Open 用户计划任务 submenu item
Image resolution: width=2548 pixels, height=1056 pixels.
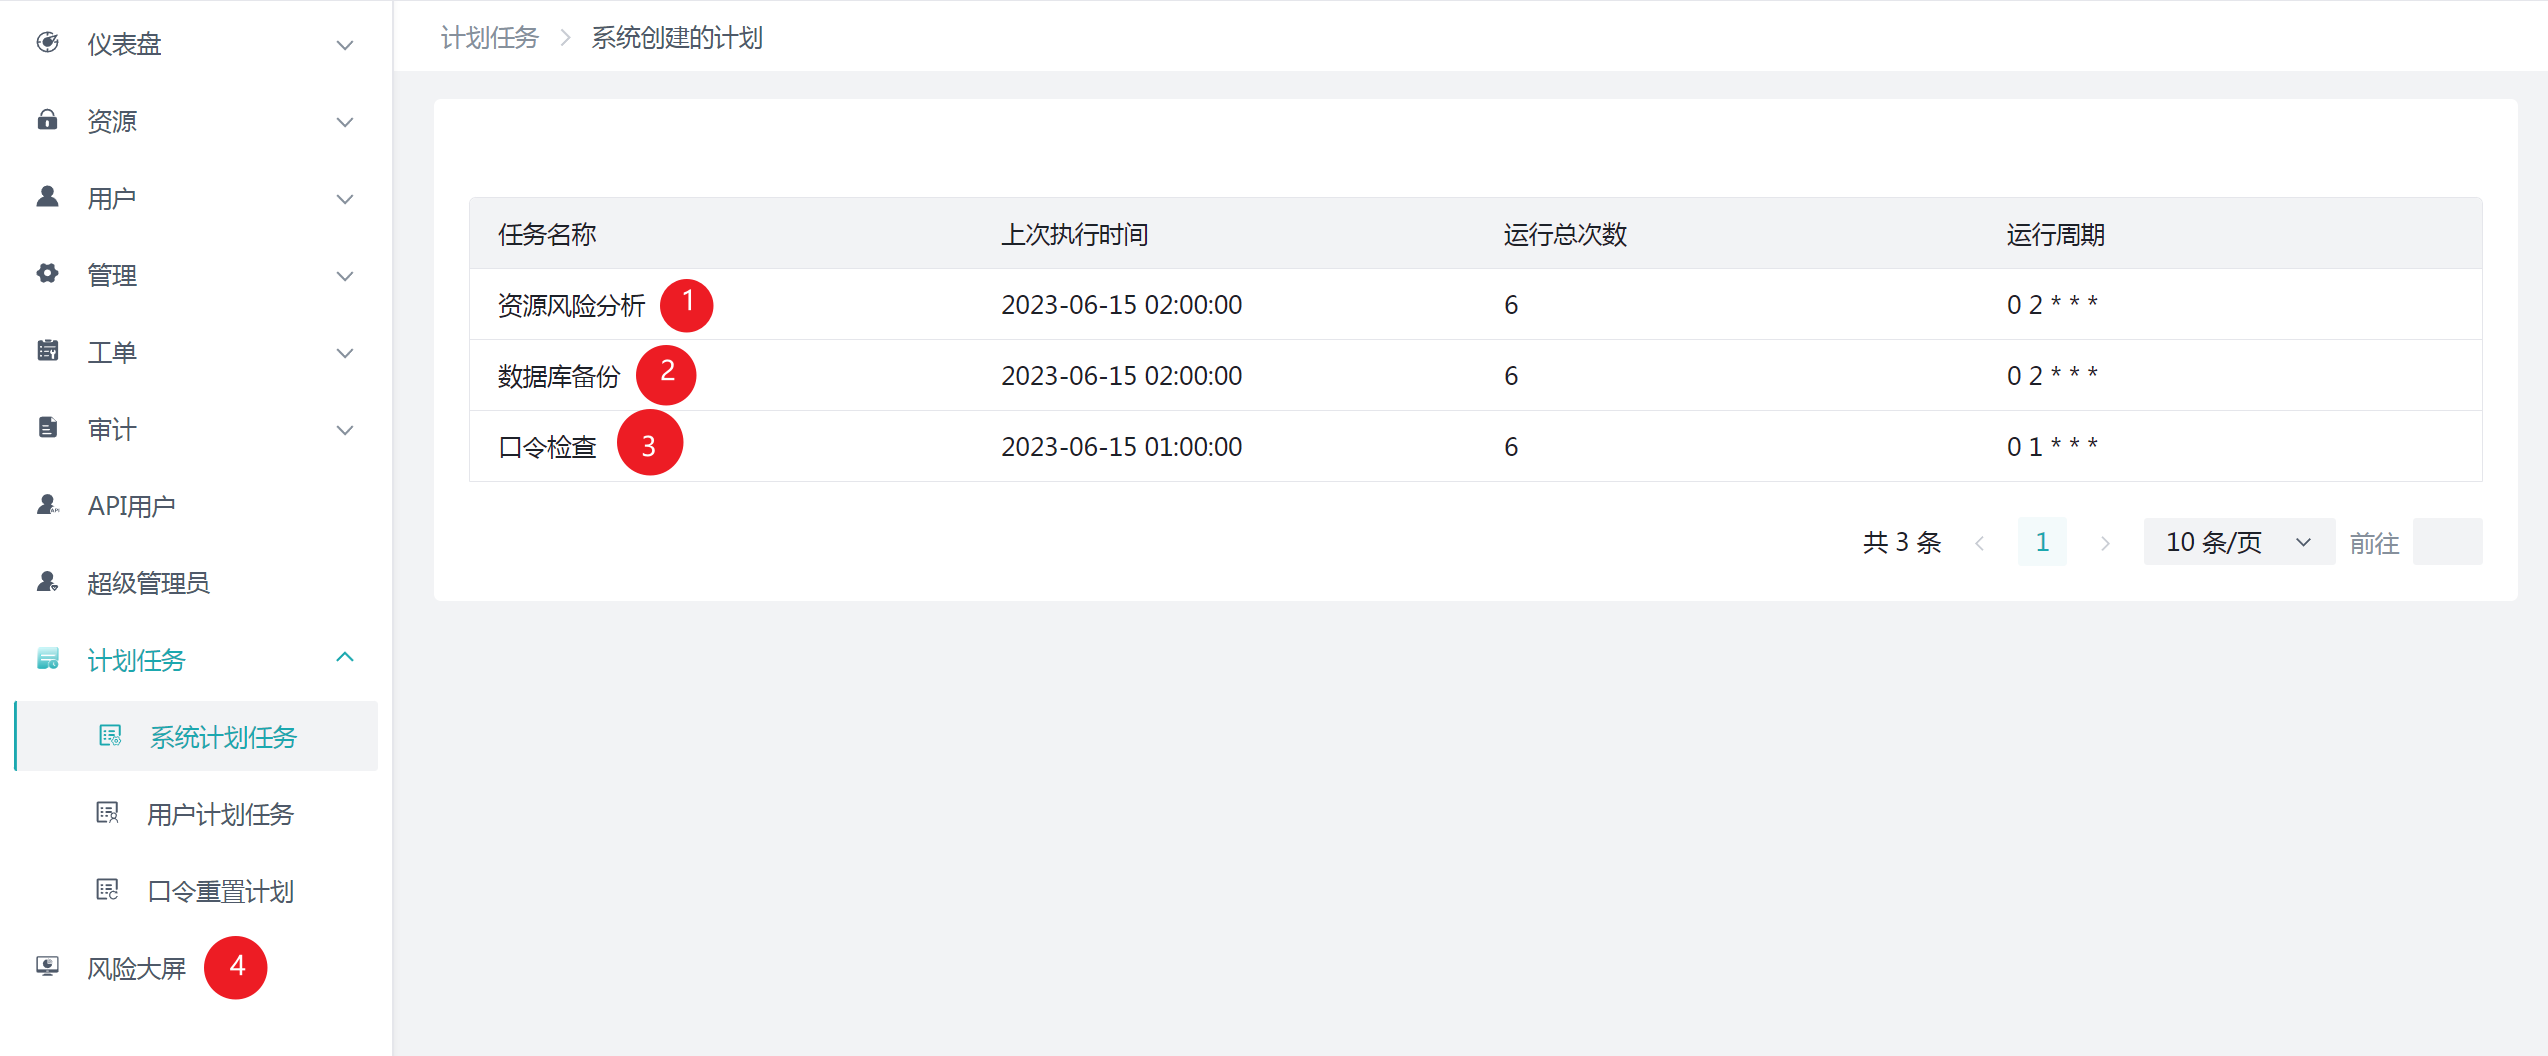point(220,814)
